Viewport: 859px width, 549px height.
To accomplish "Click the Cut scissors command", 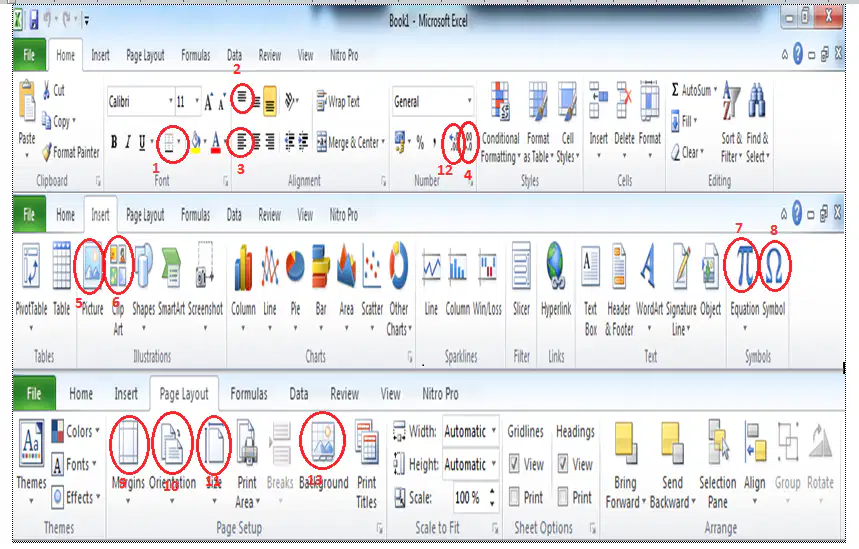I will click(x=54, y=90).
